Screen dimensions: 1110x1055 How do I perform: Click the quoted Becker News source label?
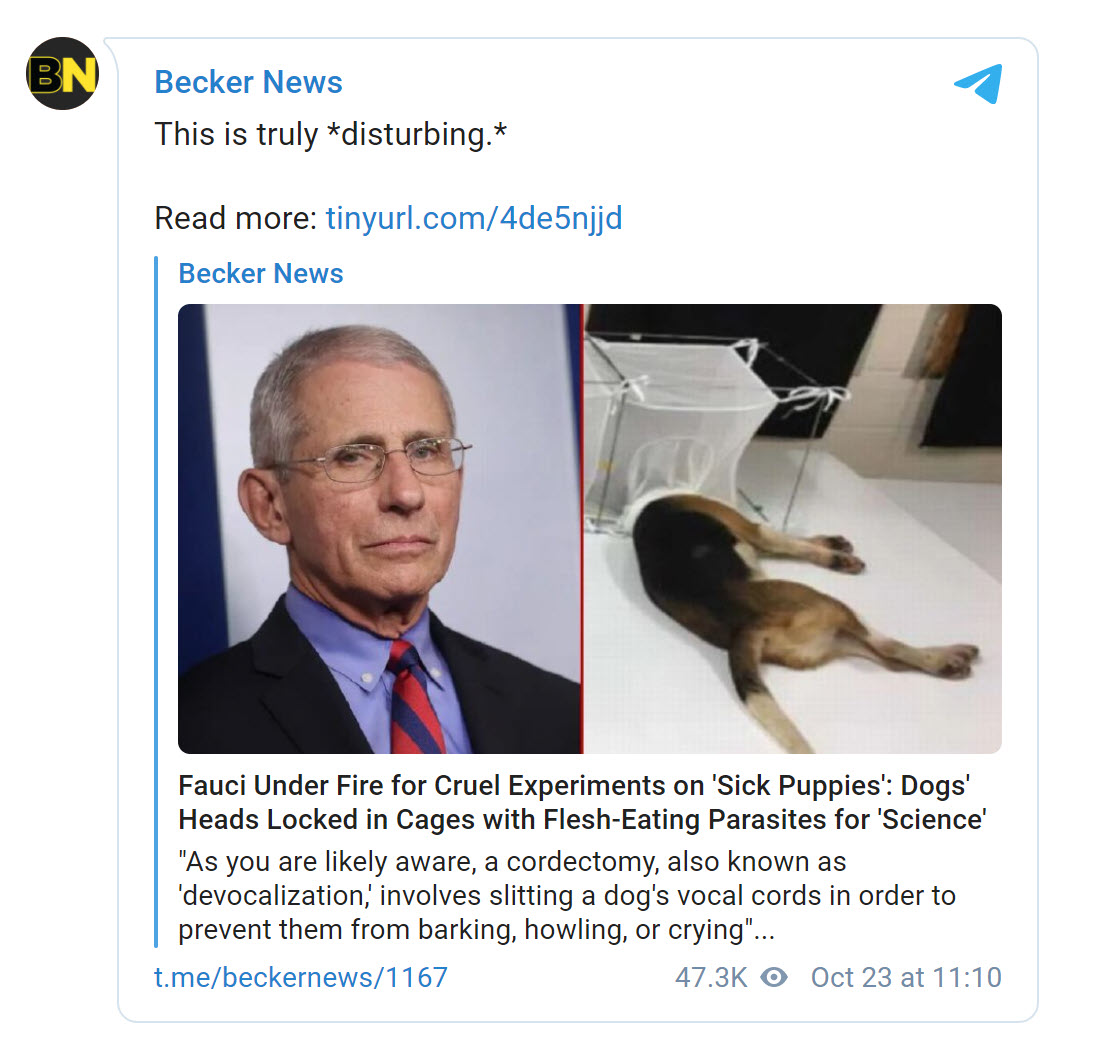(260, 273)
